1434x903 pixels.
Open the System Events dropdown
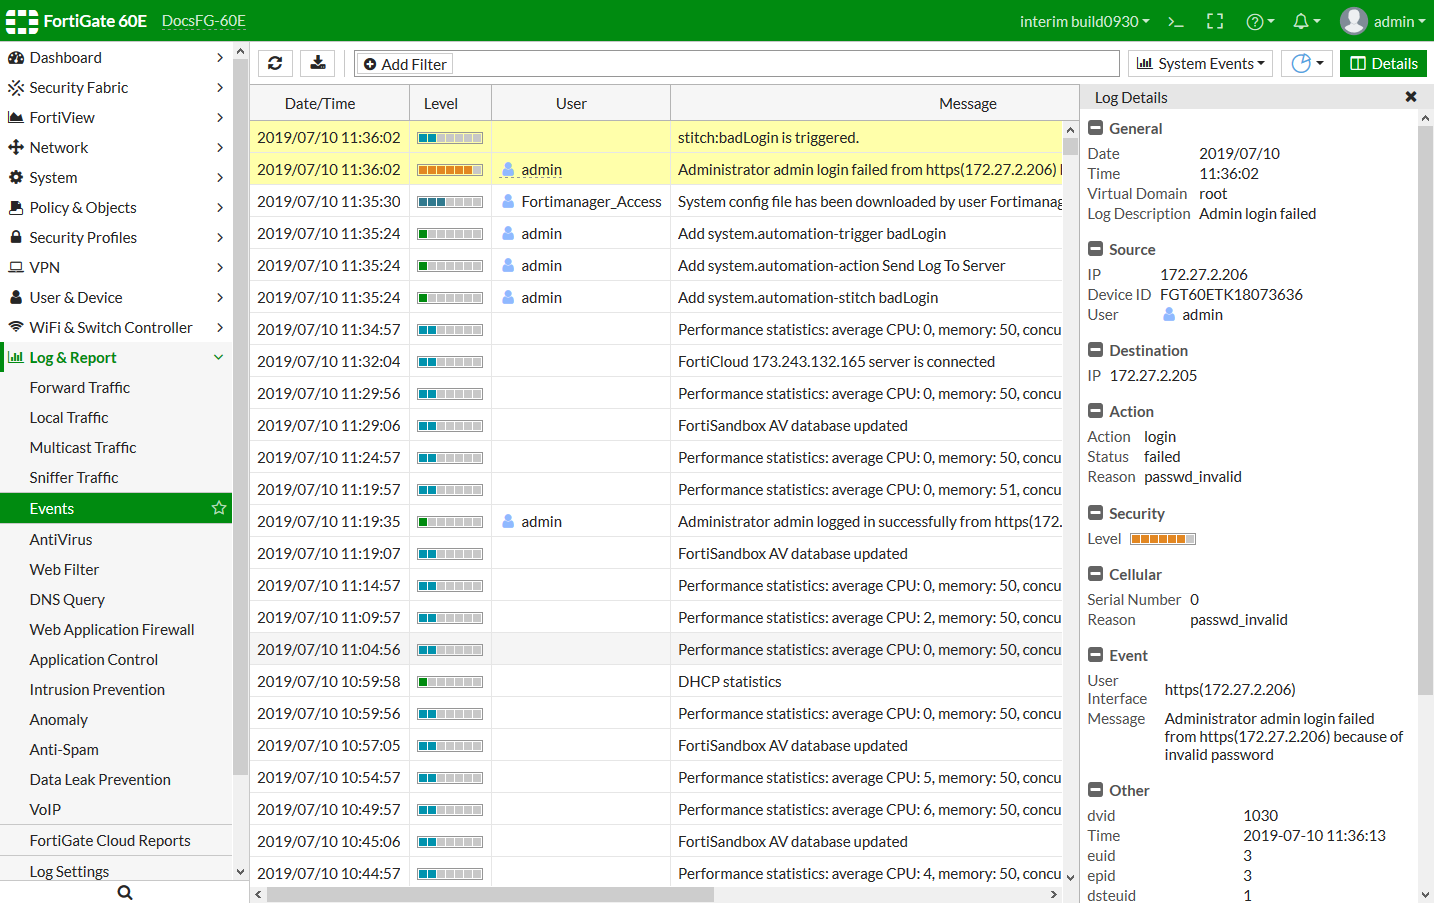pyautogui.click(x=1200, y=64)
